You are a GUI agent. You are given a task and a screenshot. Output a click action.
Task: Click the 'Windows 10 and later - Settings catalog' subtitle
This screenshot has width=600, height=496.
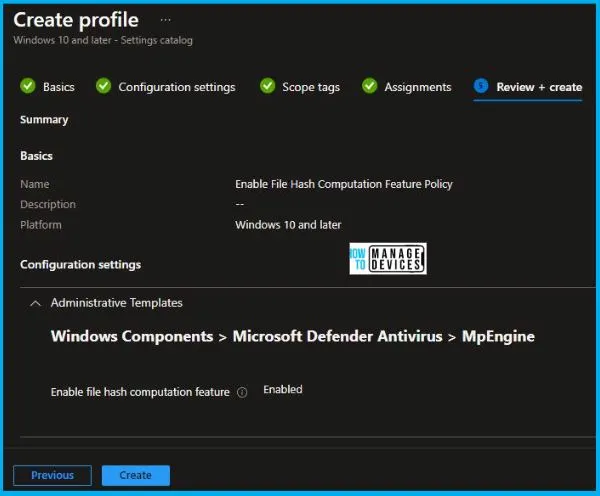tap(103, 40)
